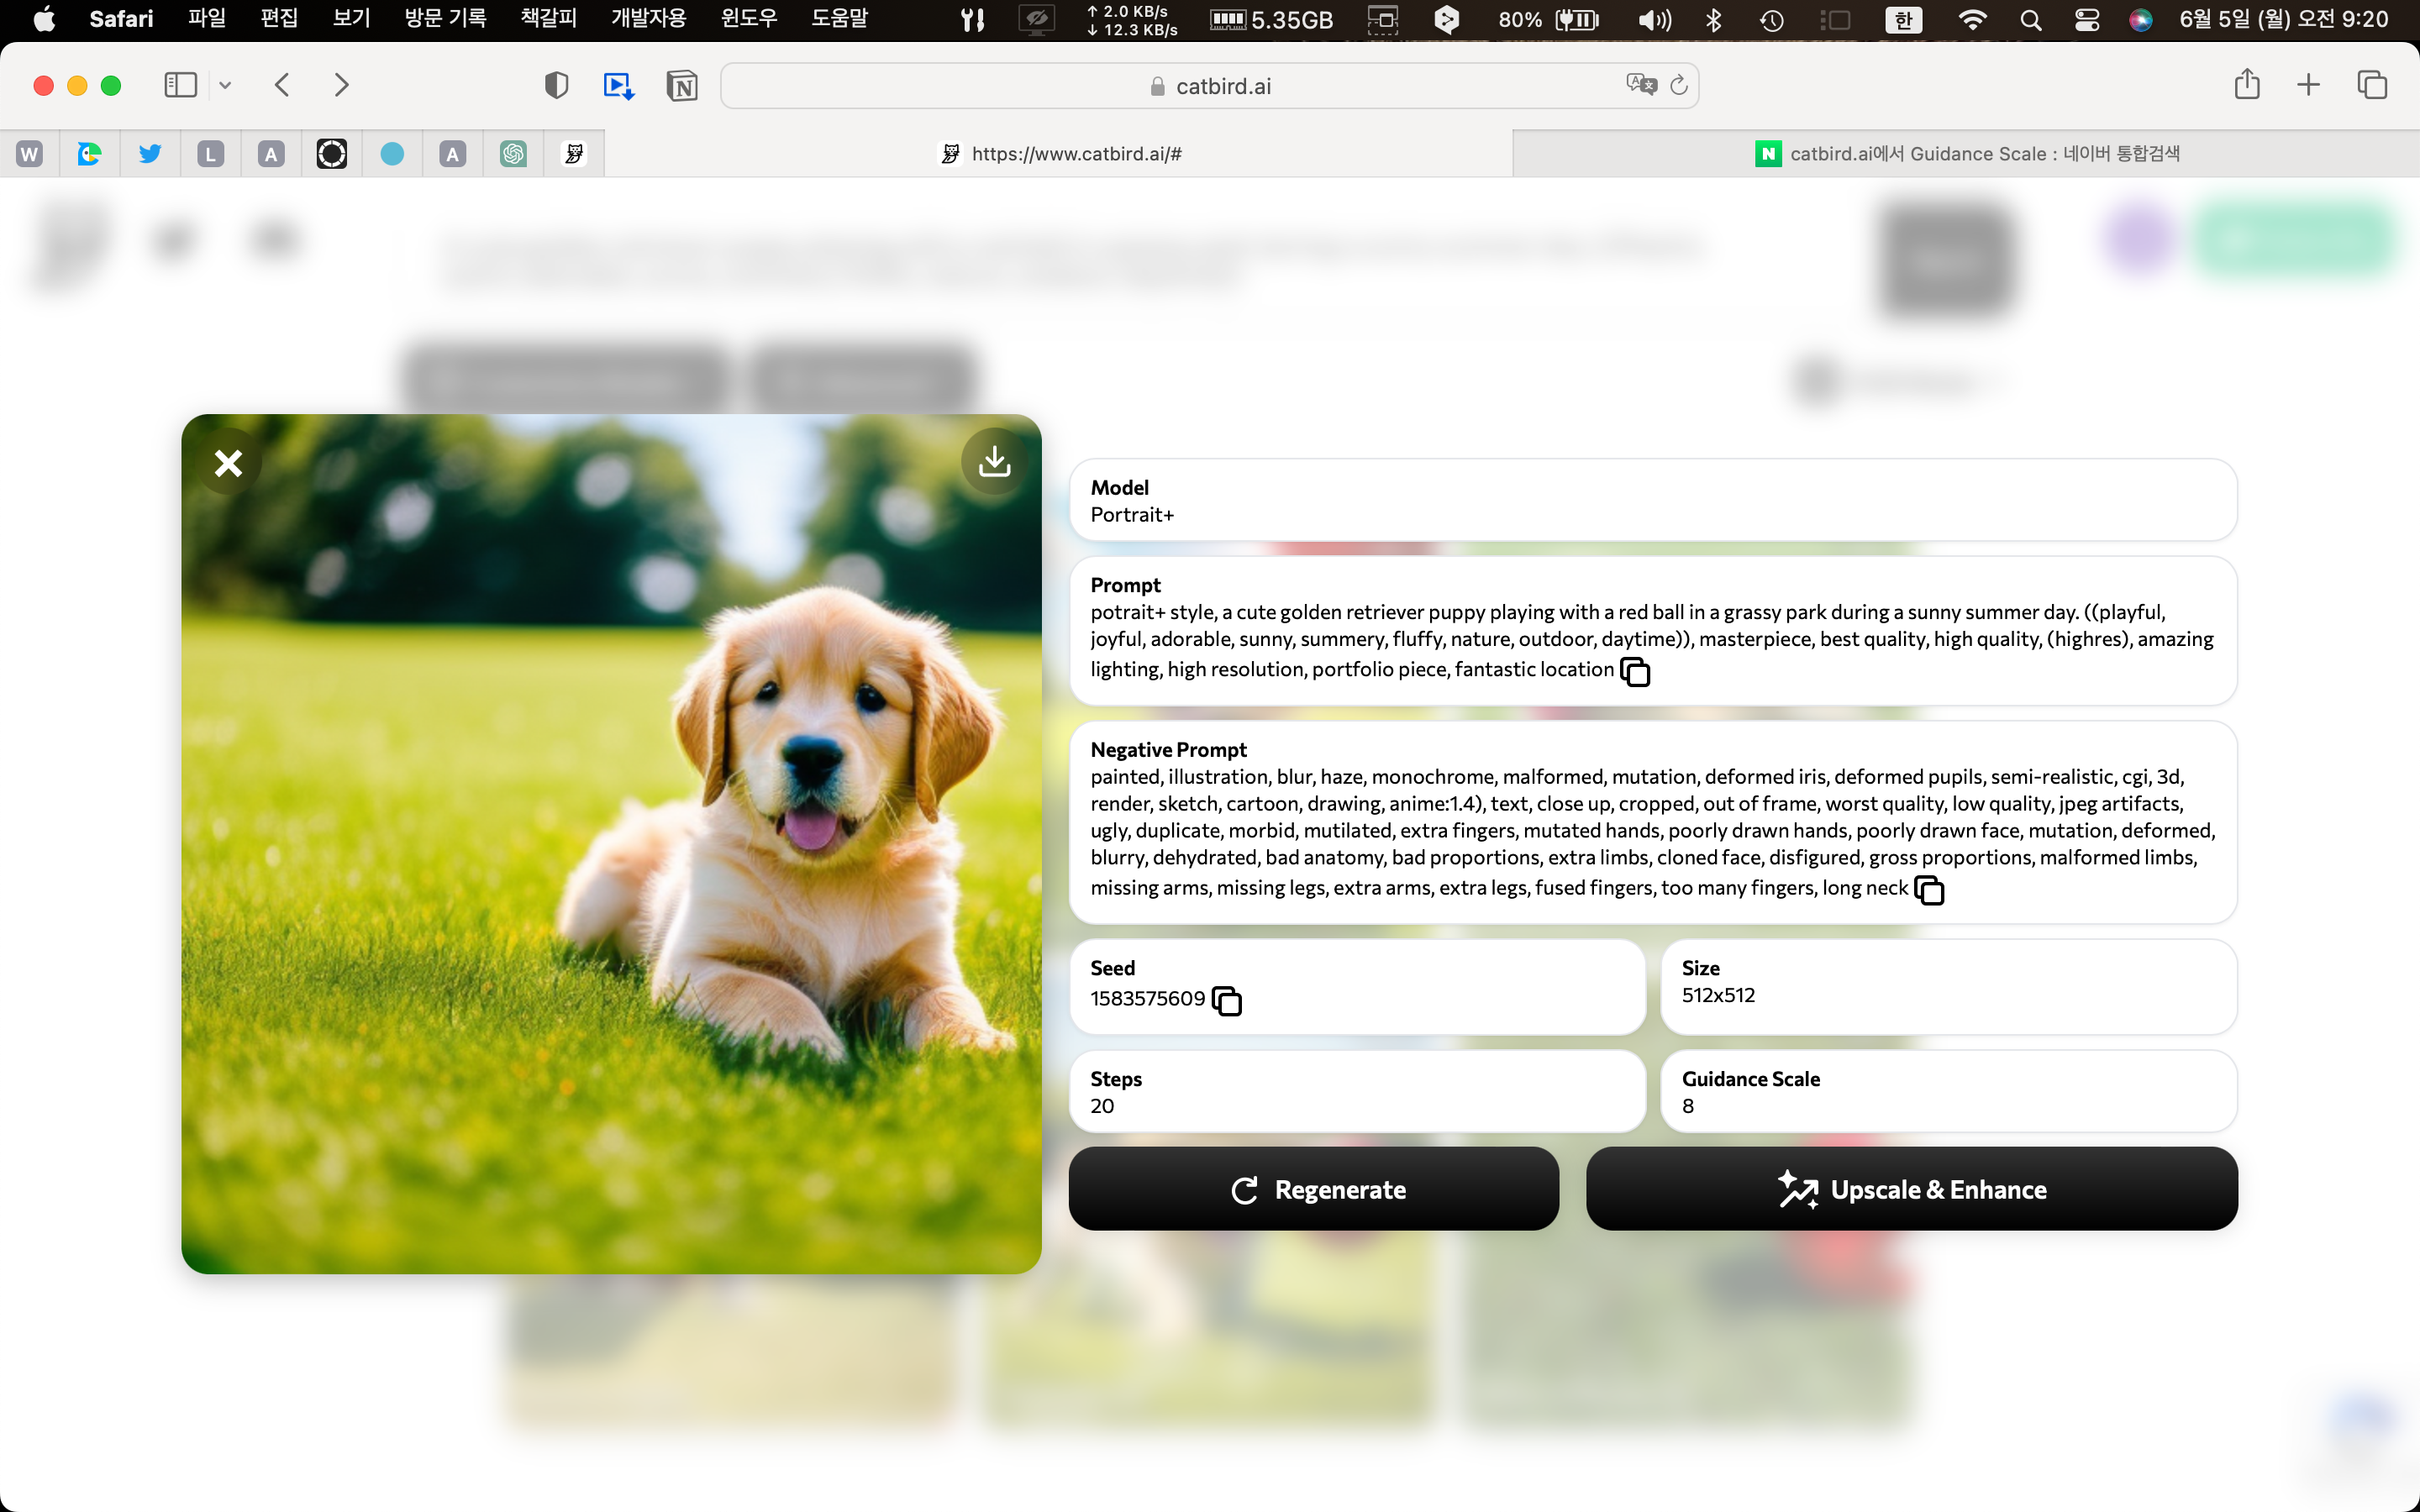Copy the seed number
The height and width of the screenshot is (1512, 2420).
tap(1226, 1000)
